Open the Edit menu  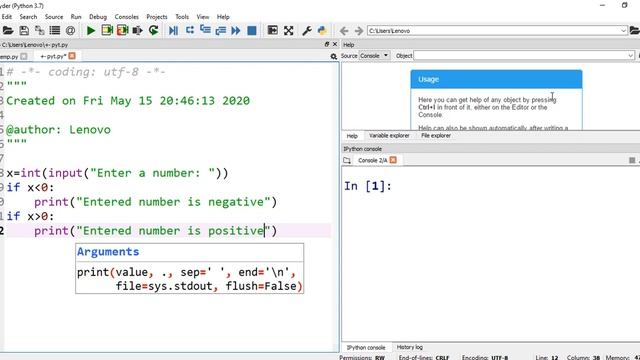coord(7,17)
